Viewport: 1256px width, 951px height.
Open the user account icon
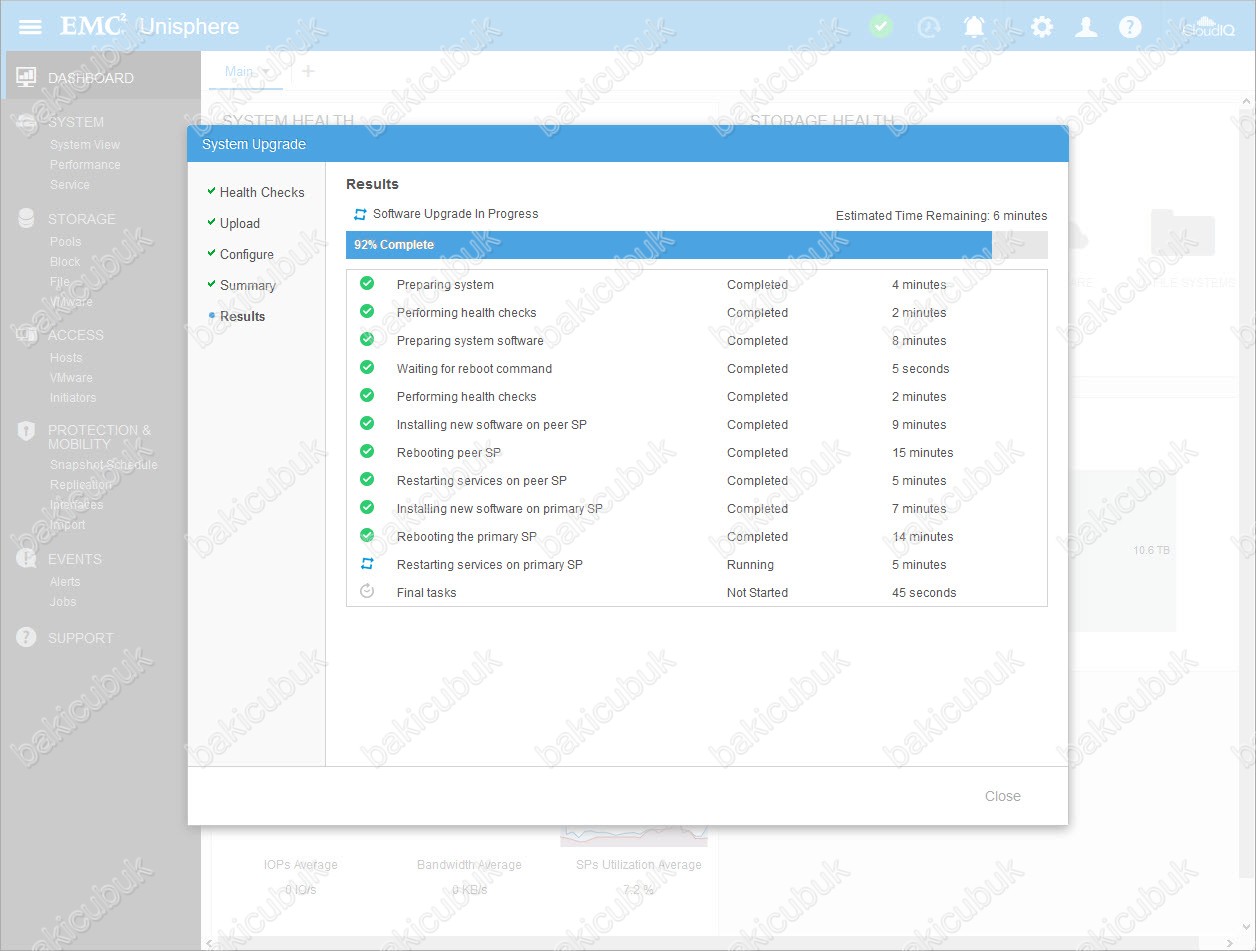1086,27
